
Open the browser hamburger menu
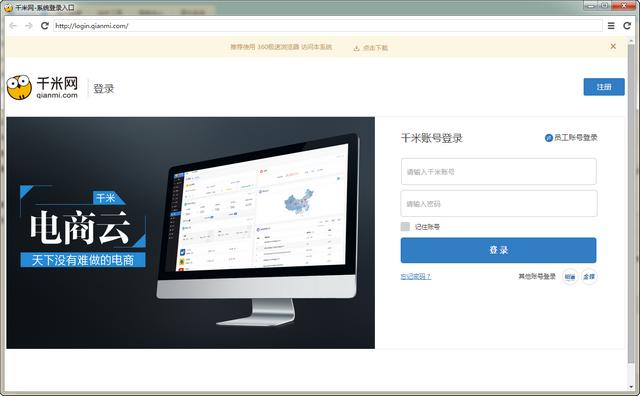click(611, 26)
